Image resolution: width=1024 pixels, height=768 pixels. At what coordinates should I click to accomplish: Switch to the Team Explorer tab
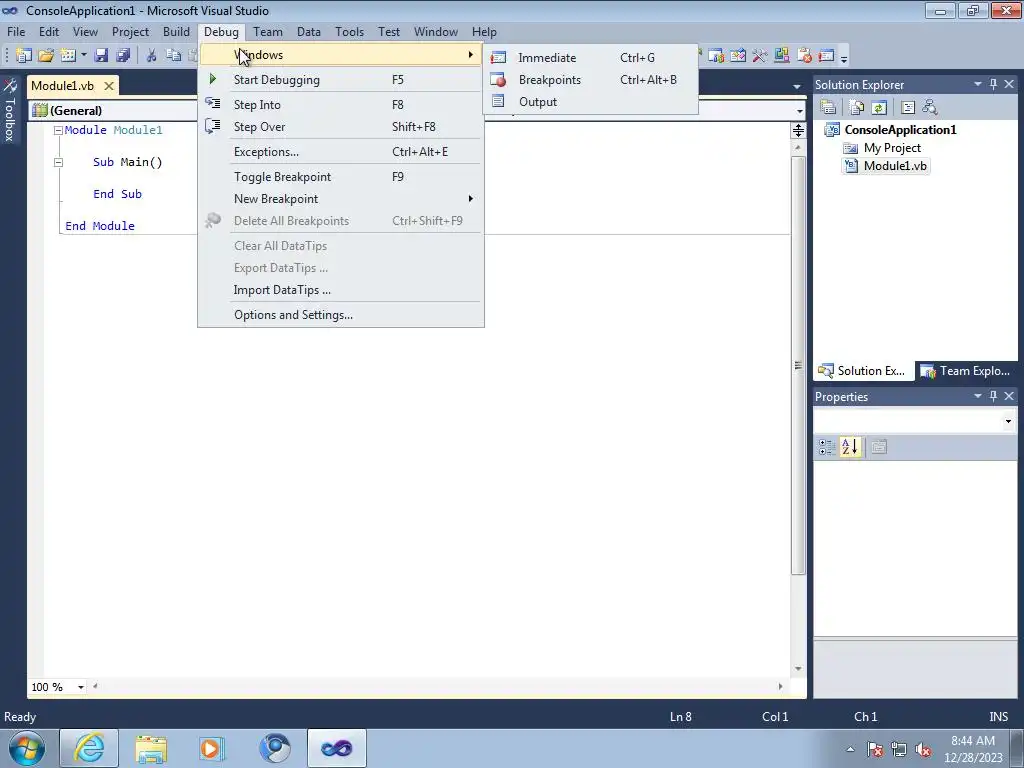(965, 371)
